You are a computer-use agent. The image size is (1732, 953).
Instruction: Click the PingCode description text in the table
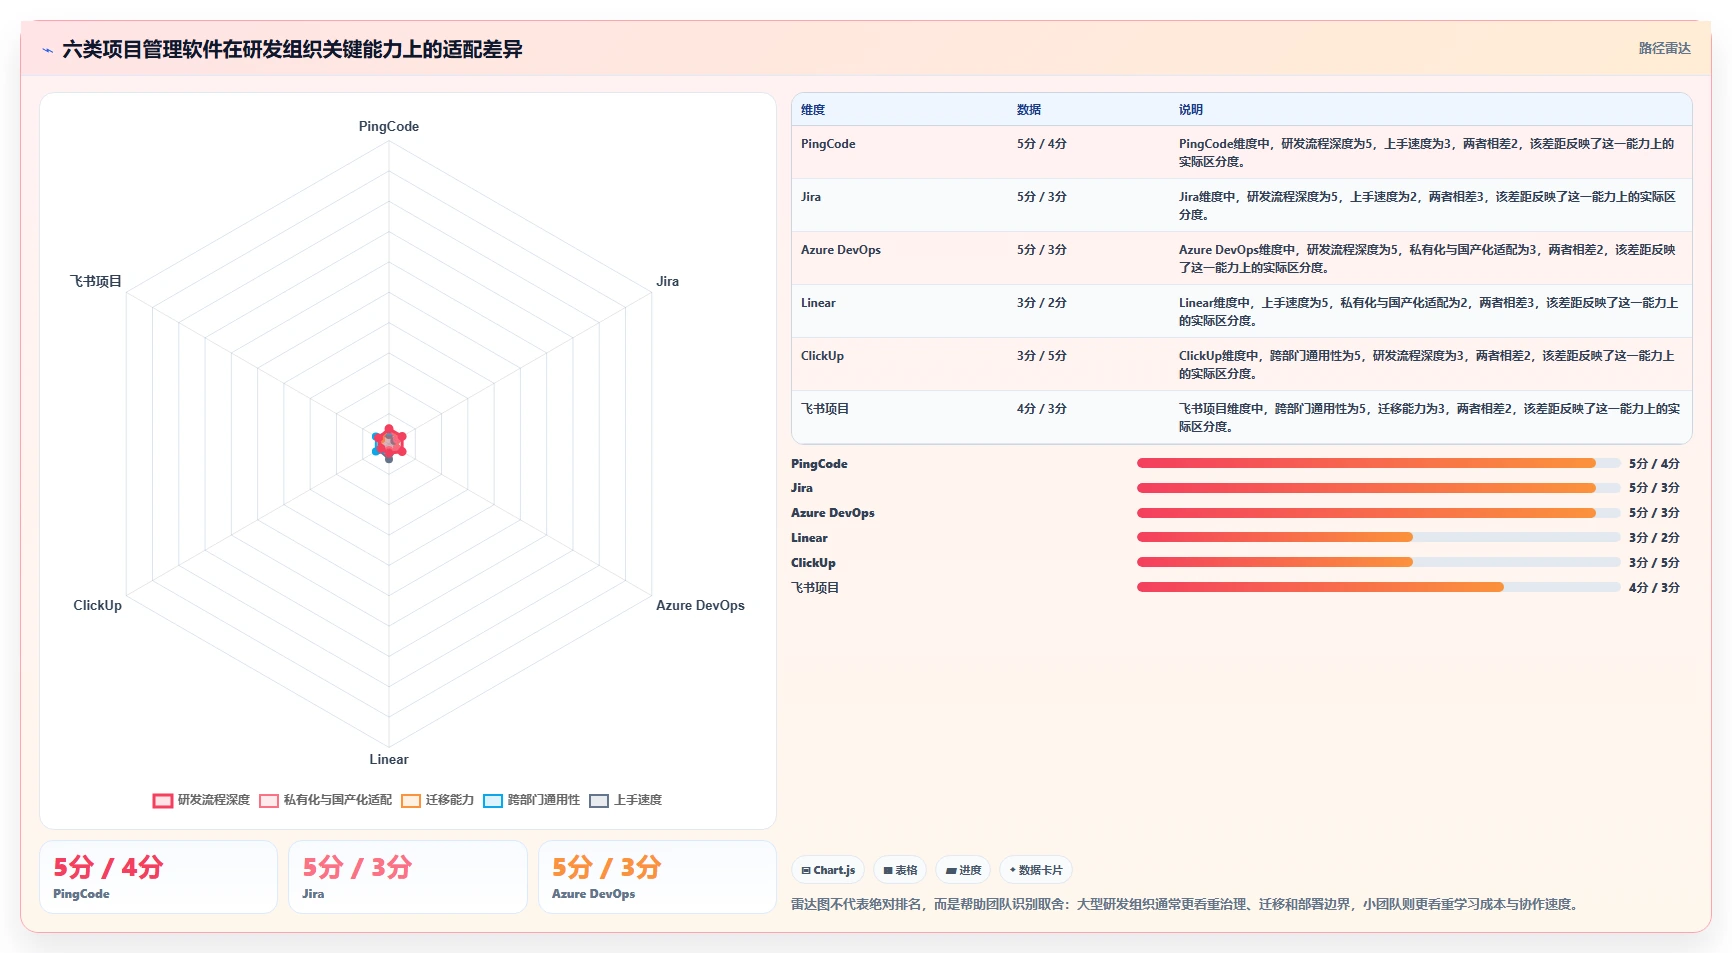(1427, 153)
